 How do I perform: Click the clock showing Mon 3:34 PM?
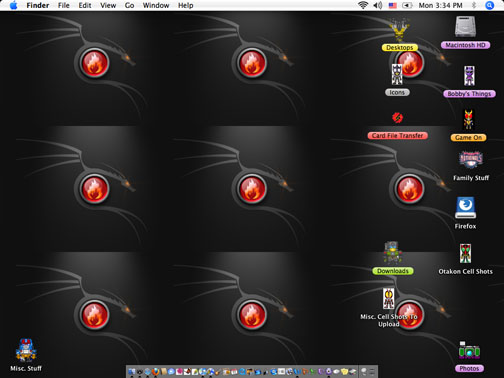(x=440, y=5)
